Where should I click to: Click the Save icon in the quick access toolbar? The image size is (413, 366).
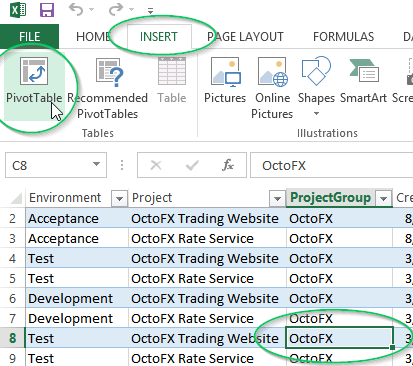(47, 10)
